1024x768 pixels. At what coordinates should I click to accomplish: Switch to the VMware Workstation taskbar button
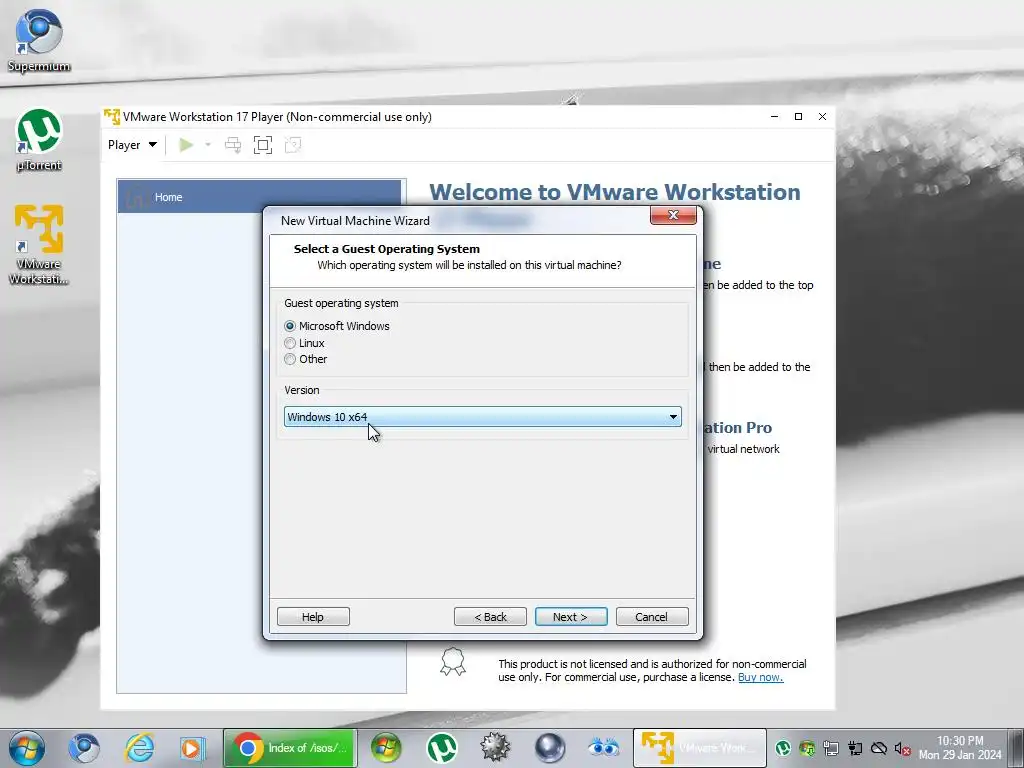pos(699,748)
